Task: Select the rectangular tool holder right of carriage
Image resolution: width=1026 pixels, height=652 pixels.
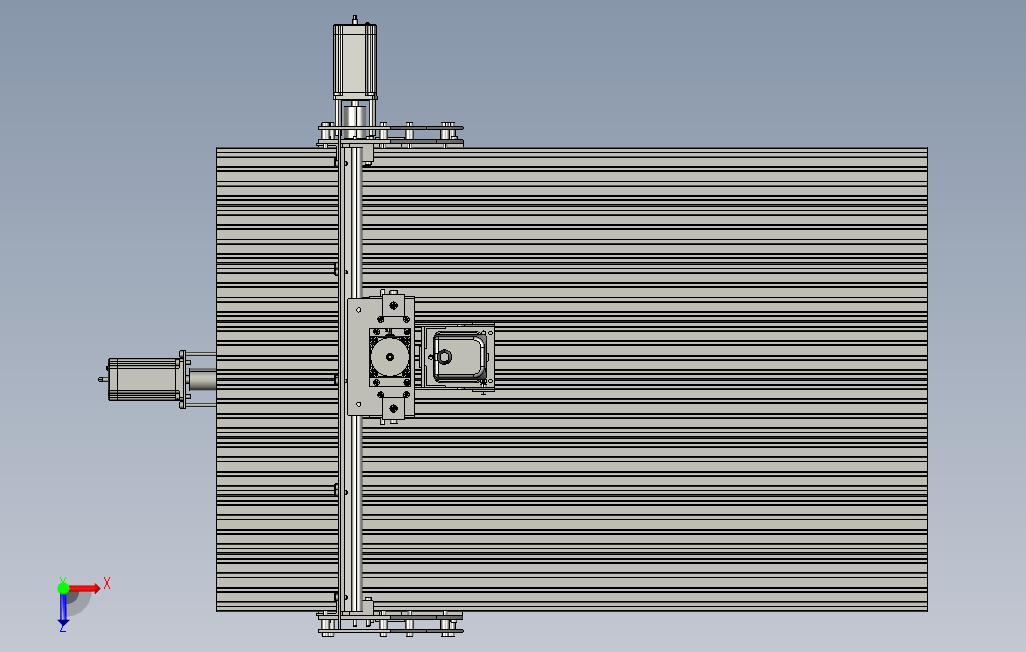Action: [457, 357]
